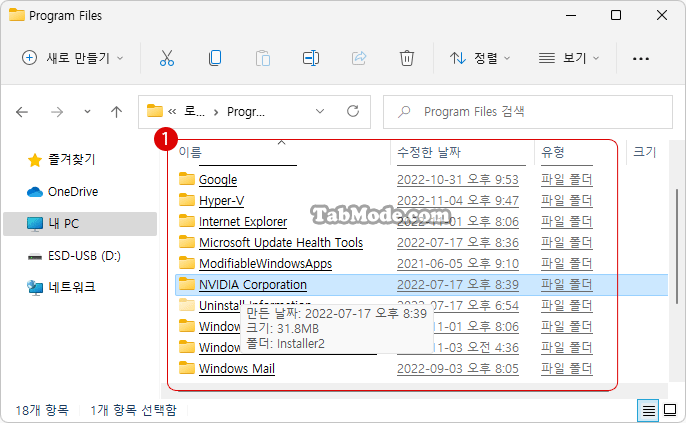Image resolution: width=686 pixels, height=423 pixels.
Task: Sort by 수정한 날짜 column header
Action: click(x=429, y=152)
